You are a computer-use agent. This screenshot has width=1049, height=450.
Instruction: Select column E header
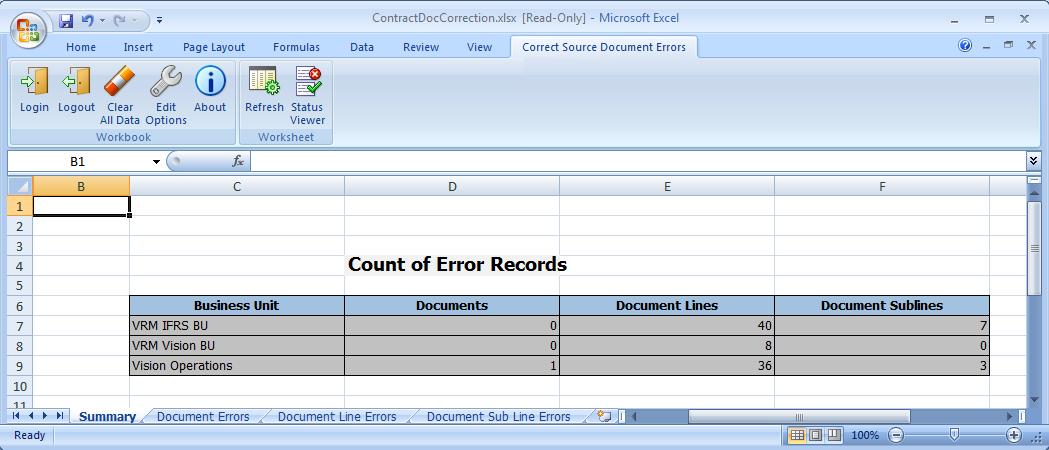(x=667, y=187)
